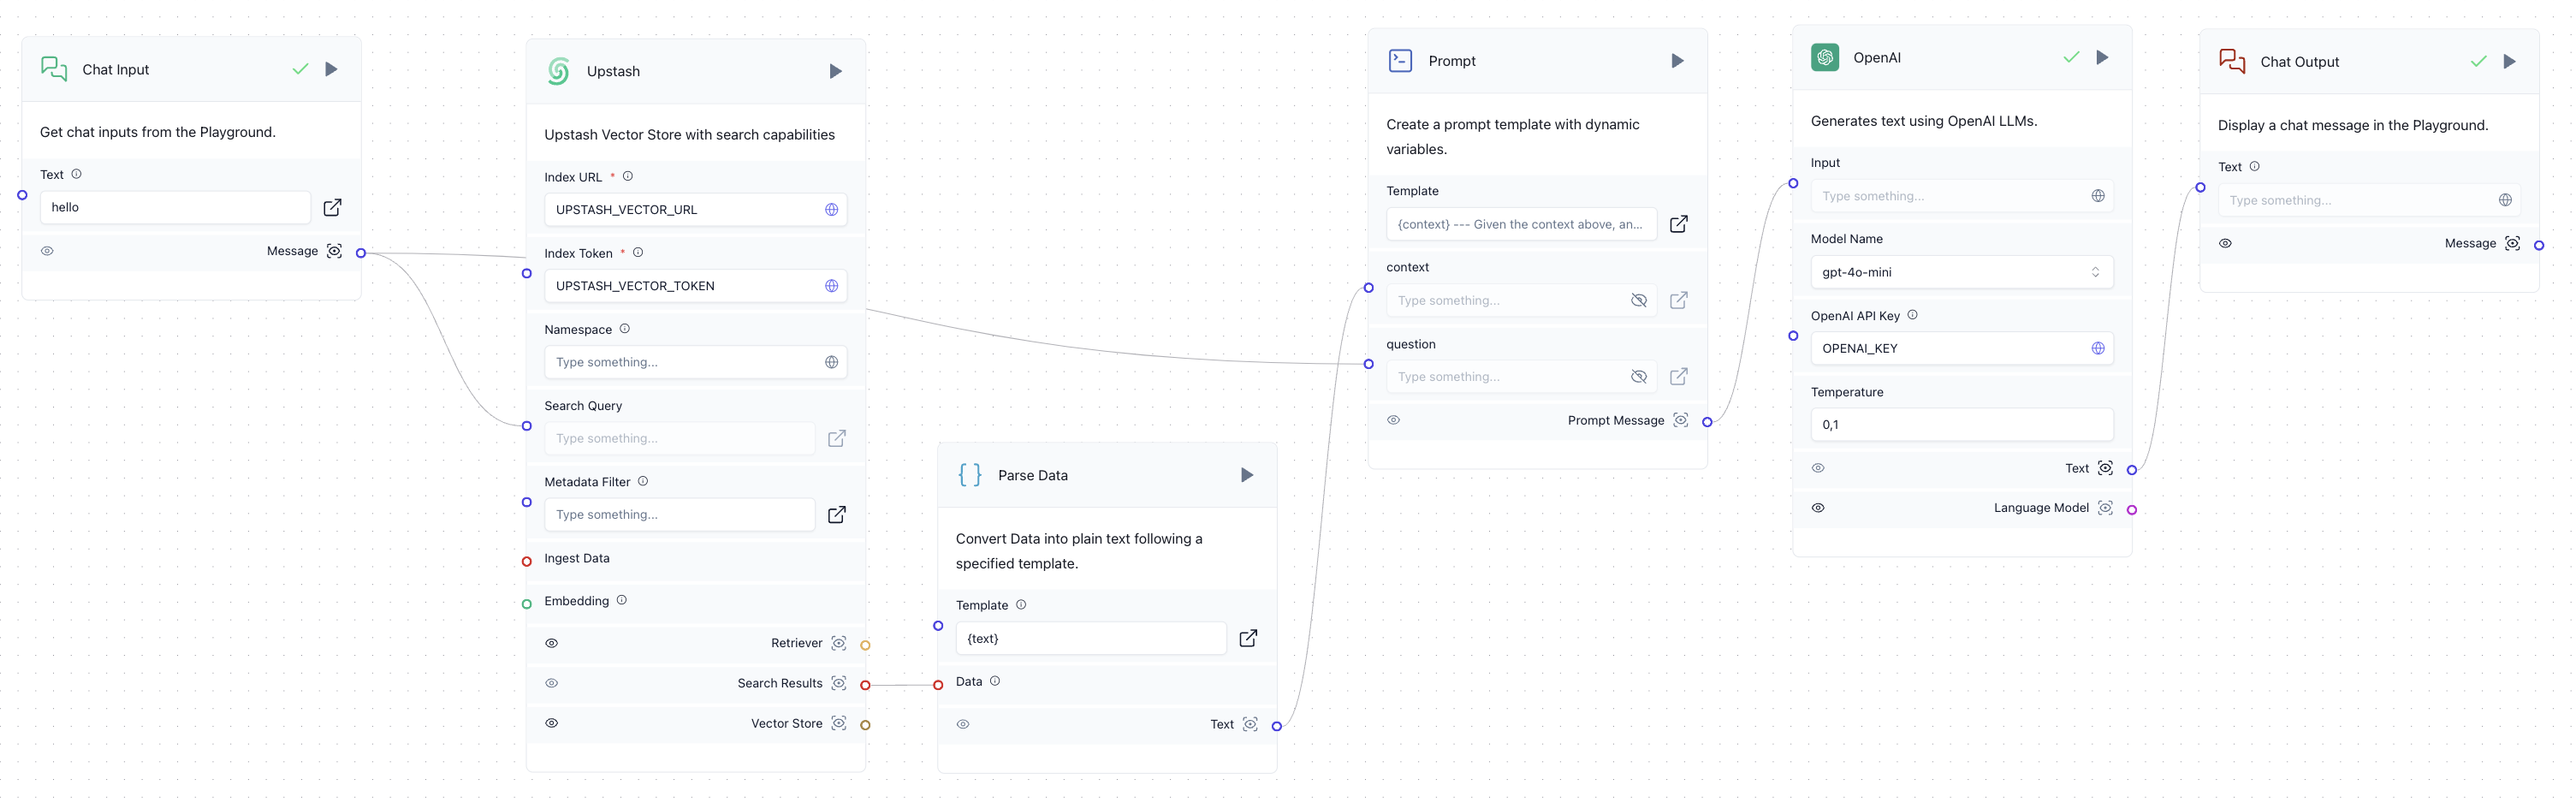The width and height of the screenshot is (2576, 803).
Task: Click the hello text input in Chat Input
Action: 175,207
